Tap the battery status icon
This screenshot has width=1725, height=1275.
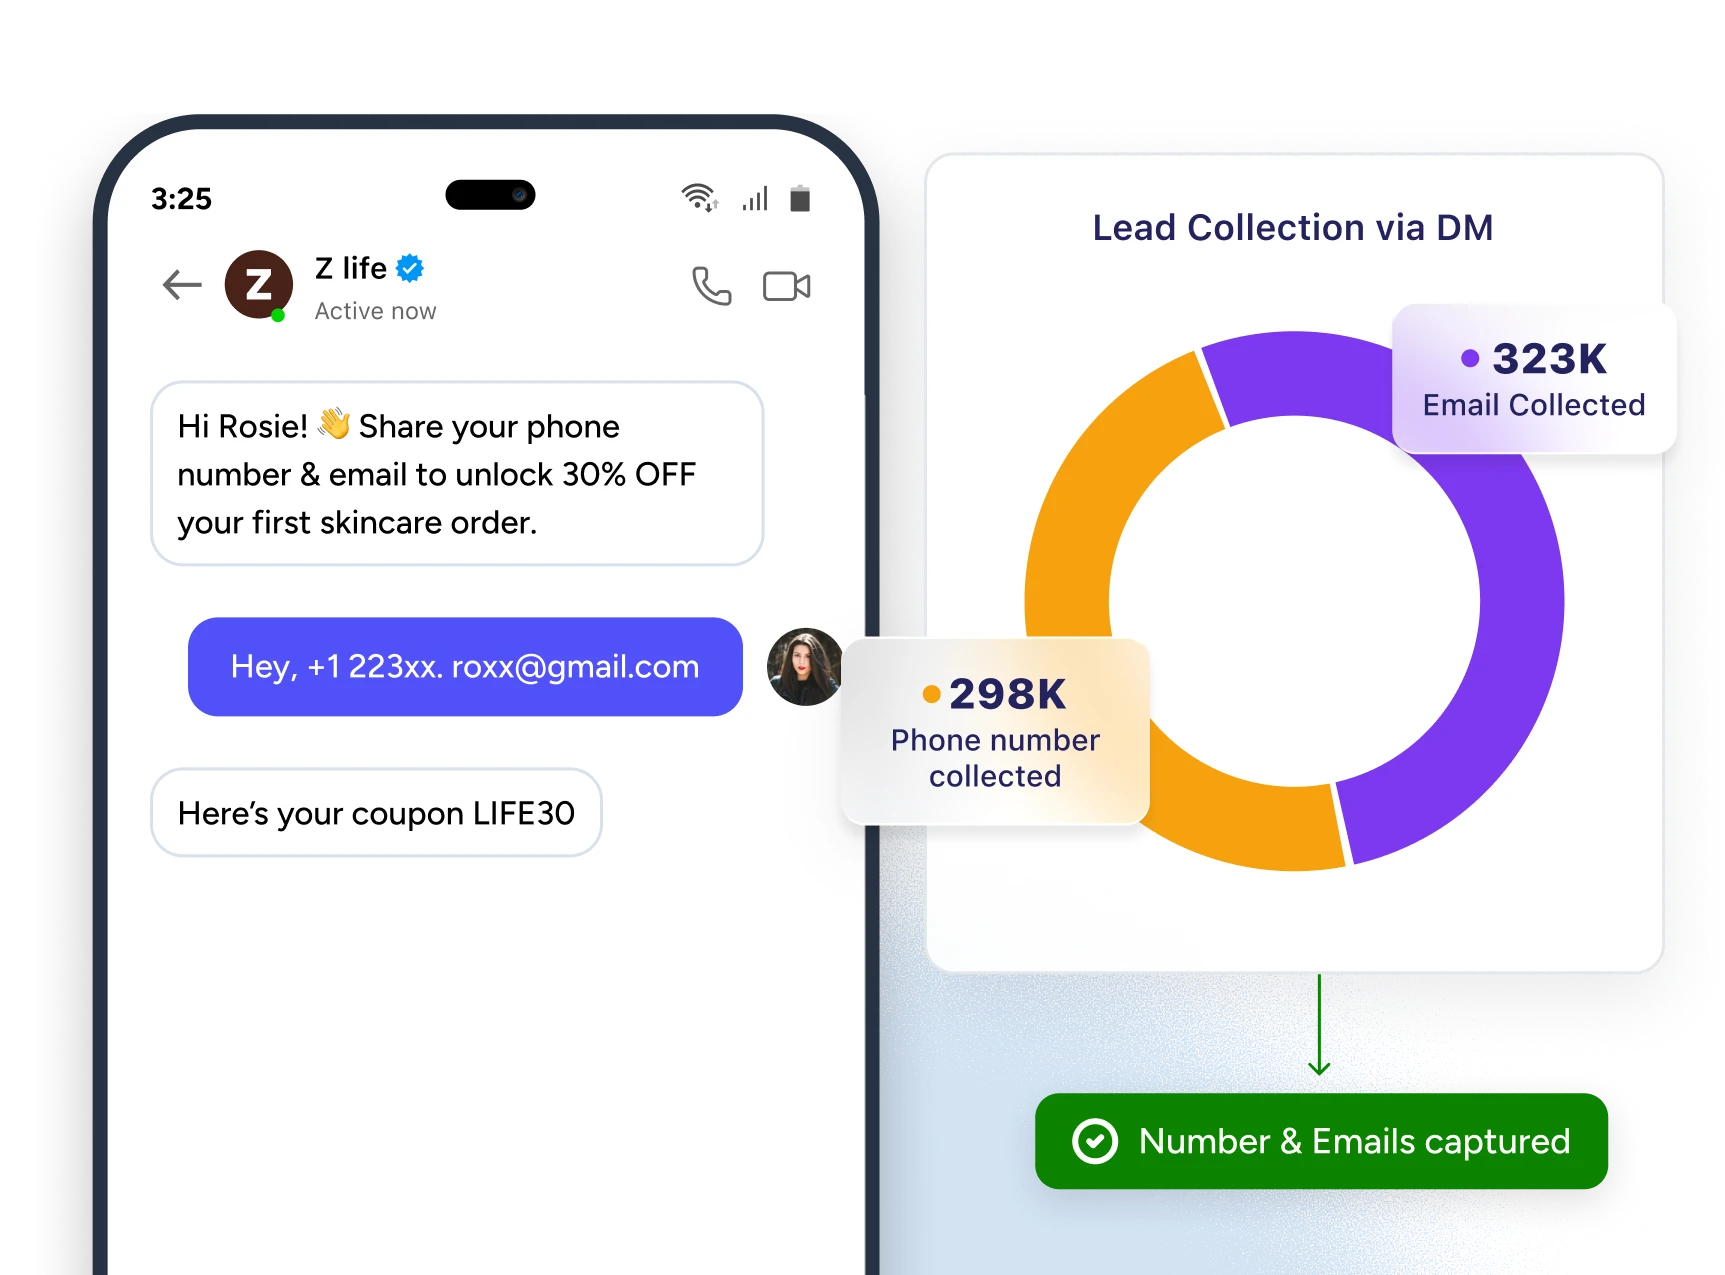click(800, 198)
